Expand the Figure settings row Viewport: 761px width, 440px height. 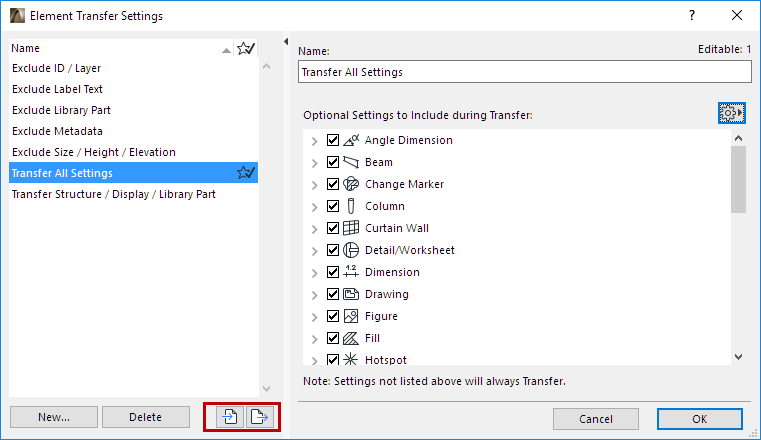click(314, 316)
